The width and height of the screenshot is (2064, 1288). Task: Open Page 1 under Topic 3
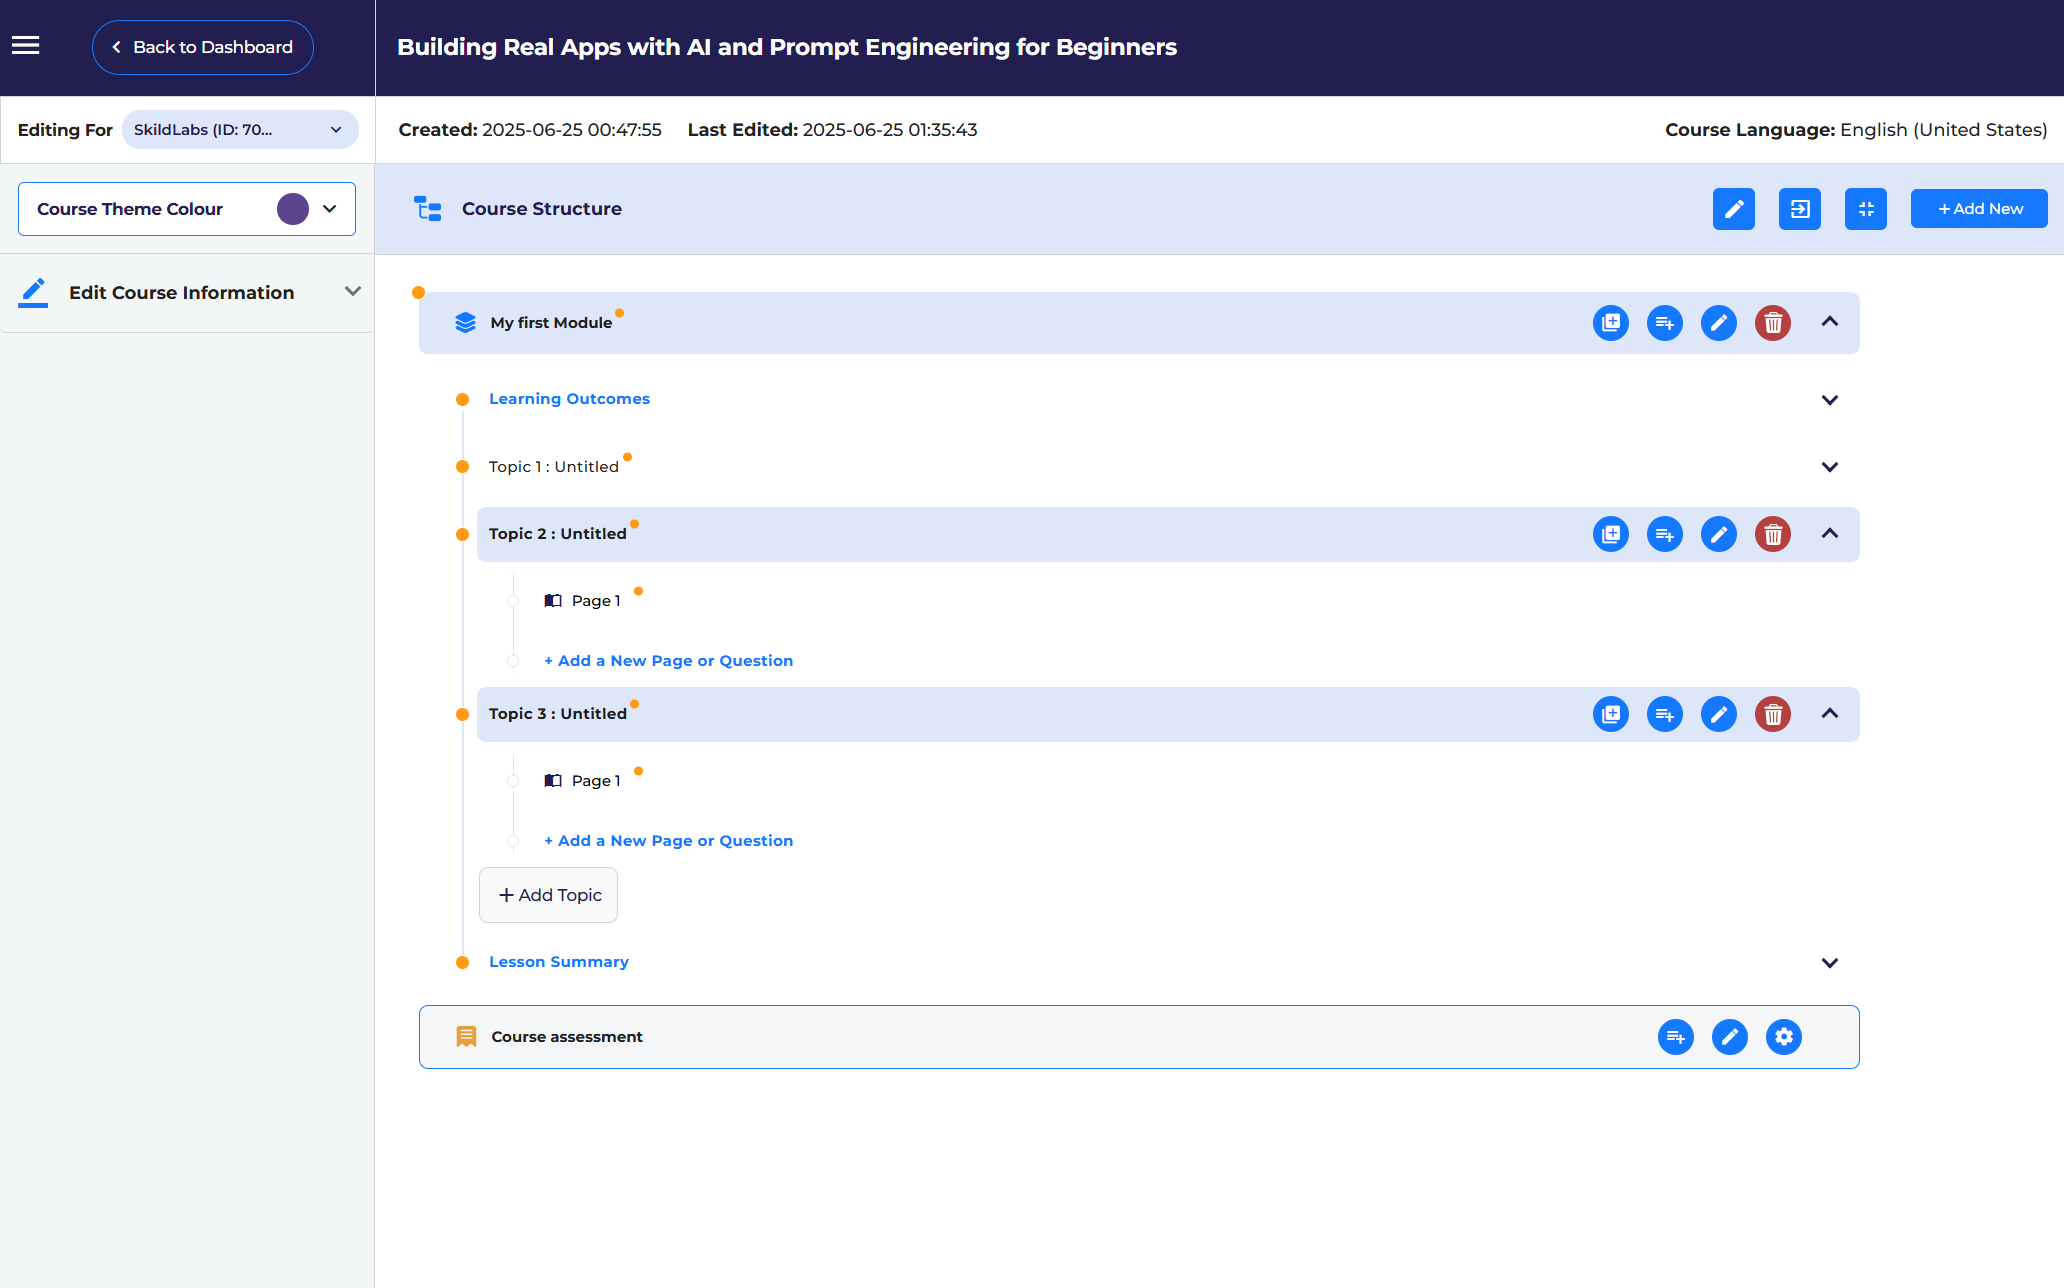pyautogui.click(x=595, y=781)
